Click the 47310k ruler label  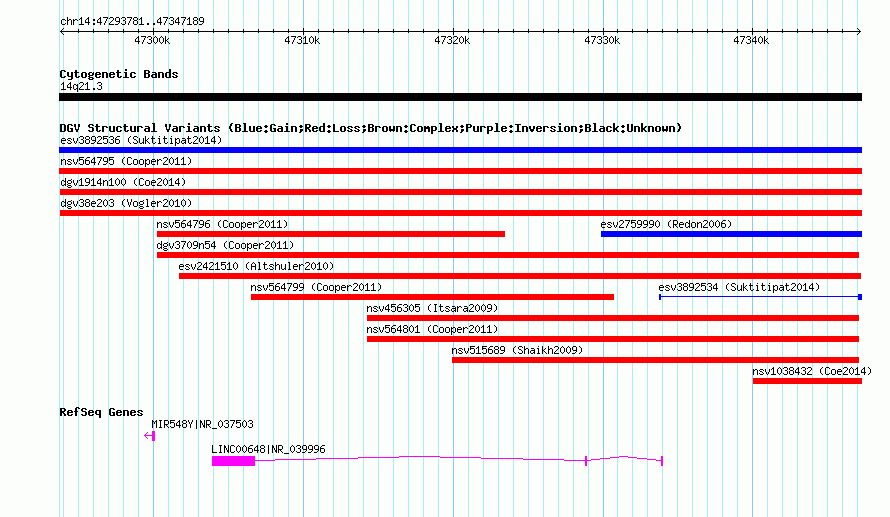coord(302,40)
